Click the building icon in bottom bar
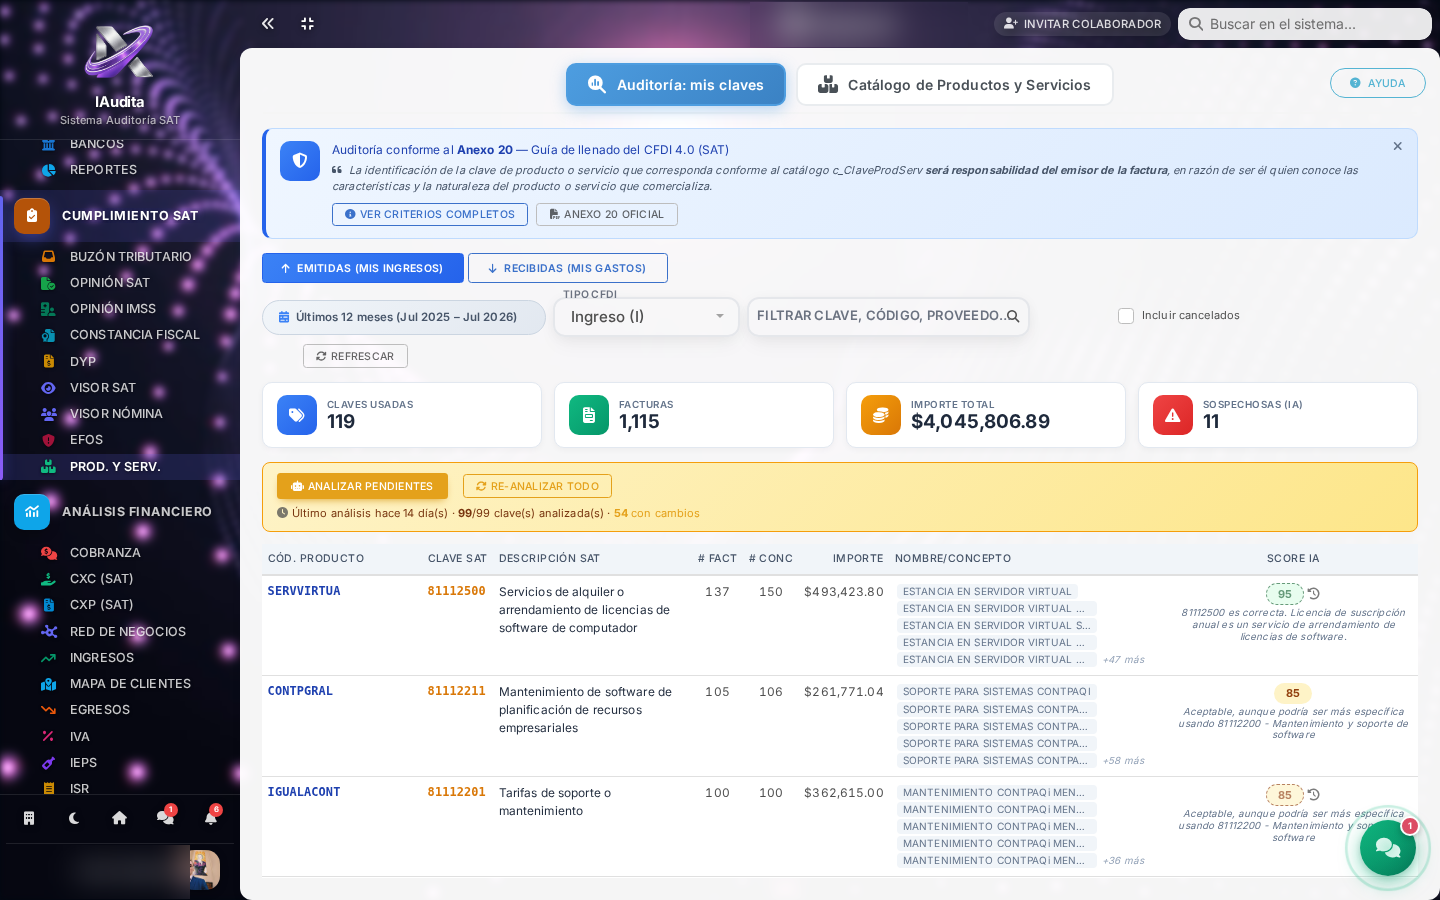This screenshot has height=900, width=1440. (29, 818)
